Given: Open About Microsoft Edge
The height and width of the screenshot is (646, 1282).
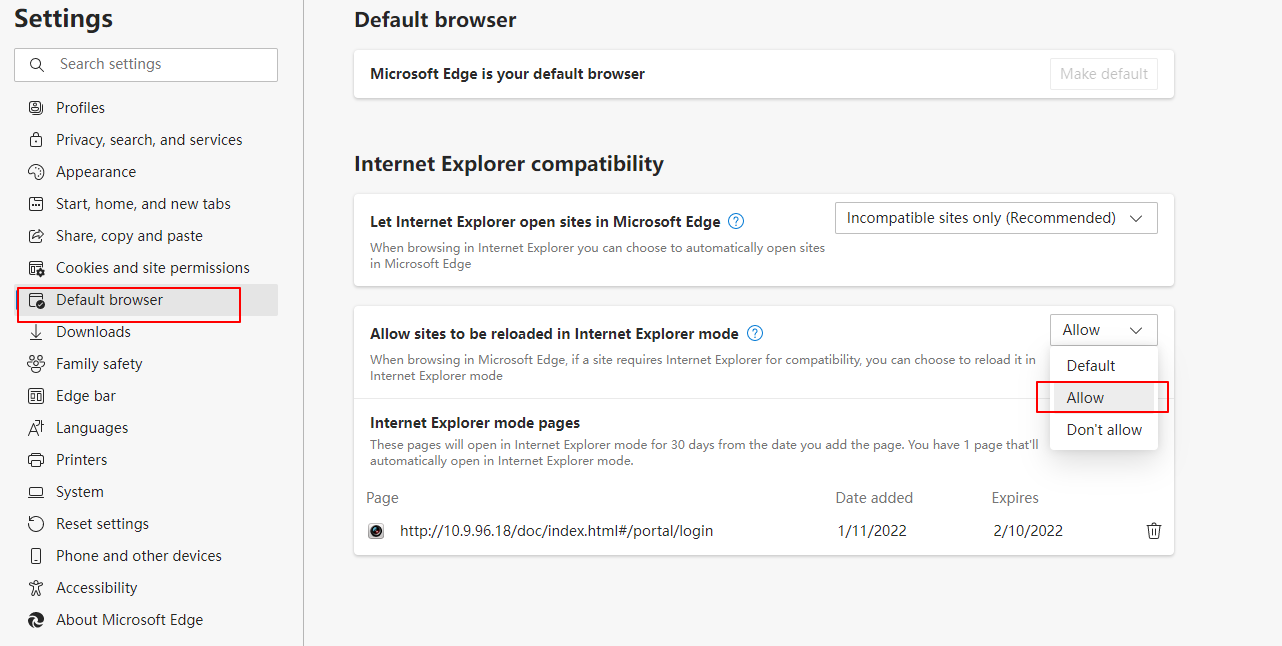Looking at the screenshot, I should coord(146,620).
